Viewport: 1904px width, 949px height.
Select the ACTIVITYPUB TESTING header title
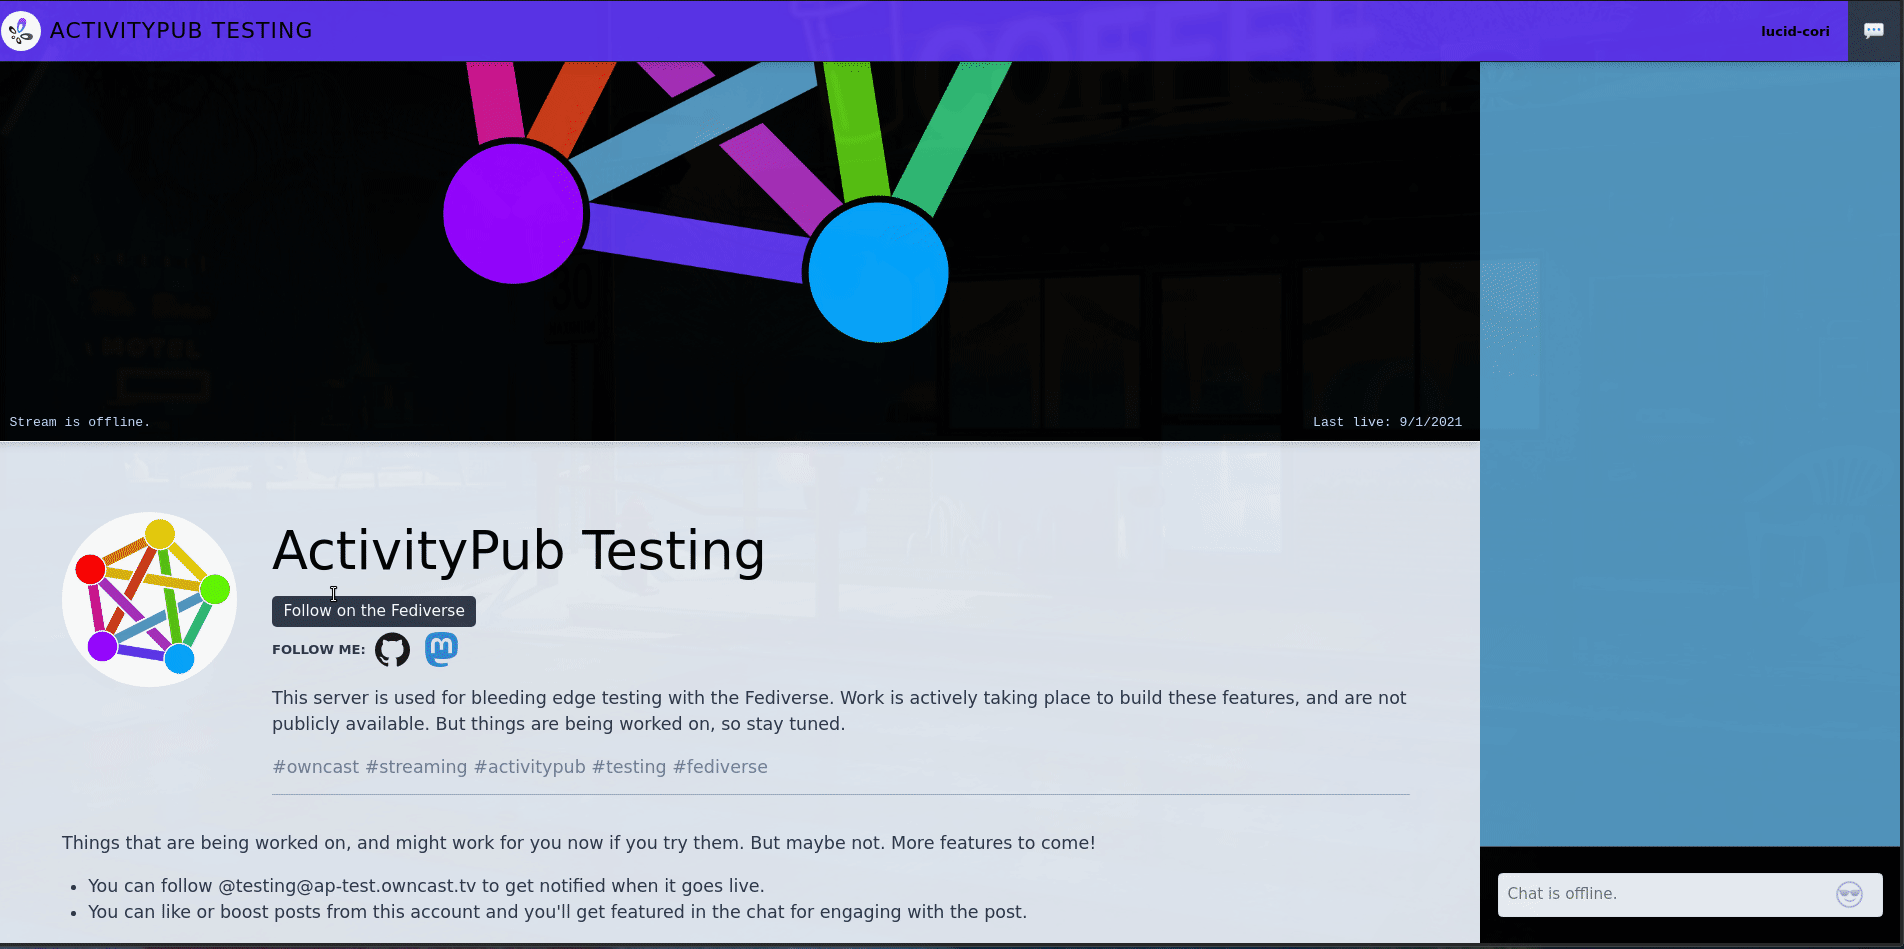[x=182, y=30]
